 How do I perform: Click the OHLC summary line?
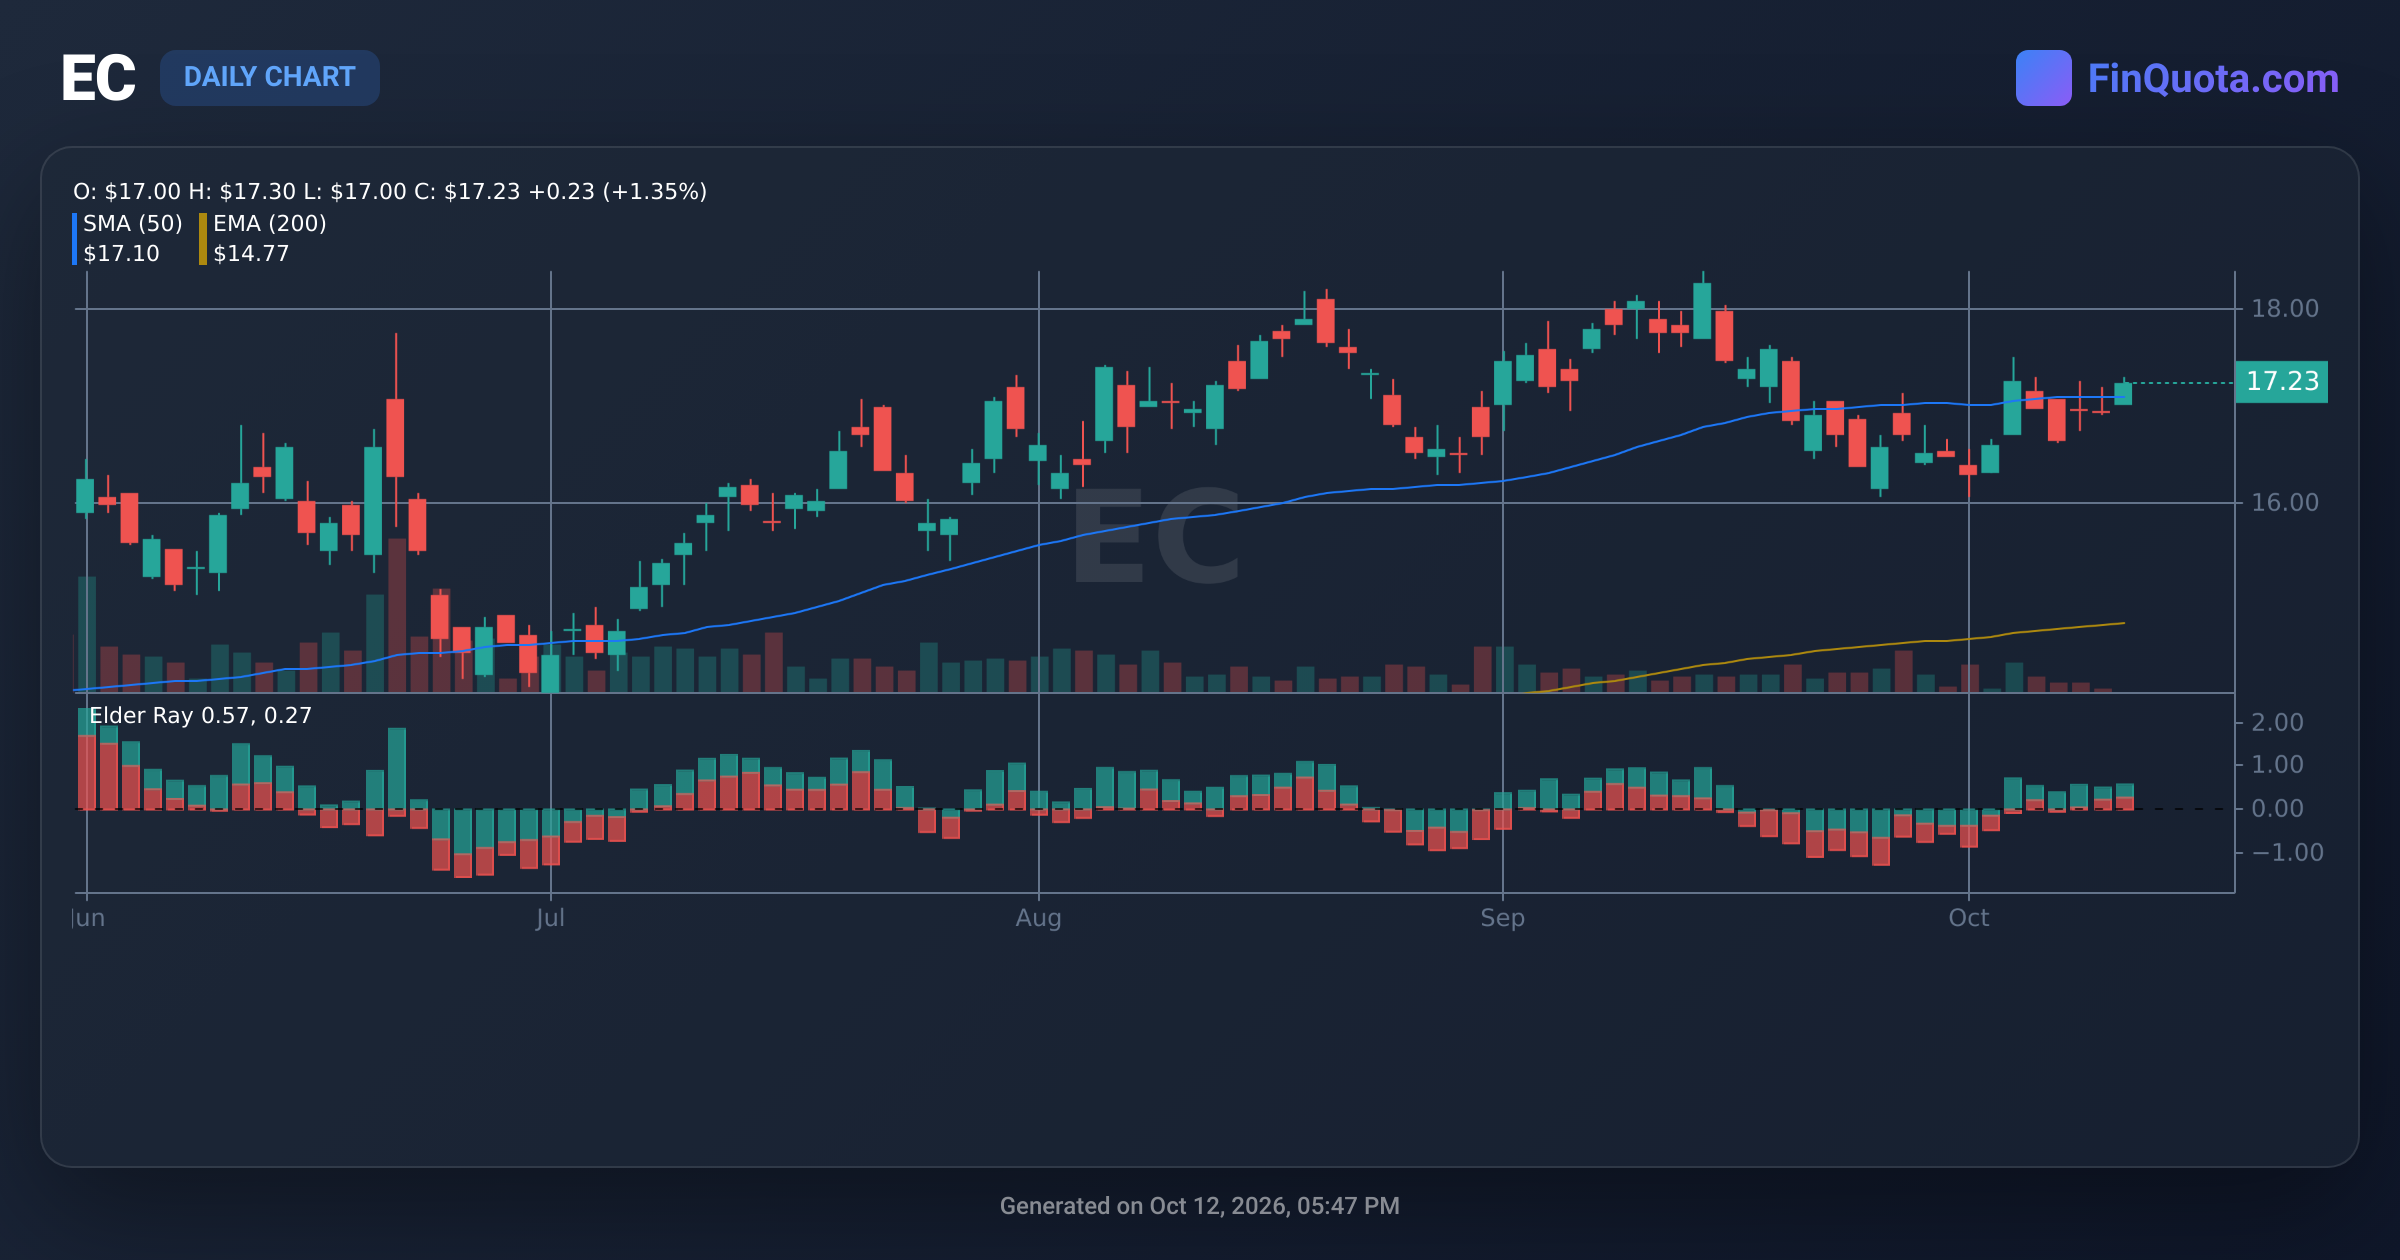tap(390, 191)
